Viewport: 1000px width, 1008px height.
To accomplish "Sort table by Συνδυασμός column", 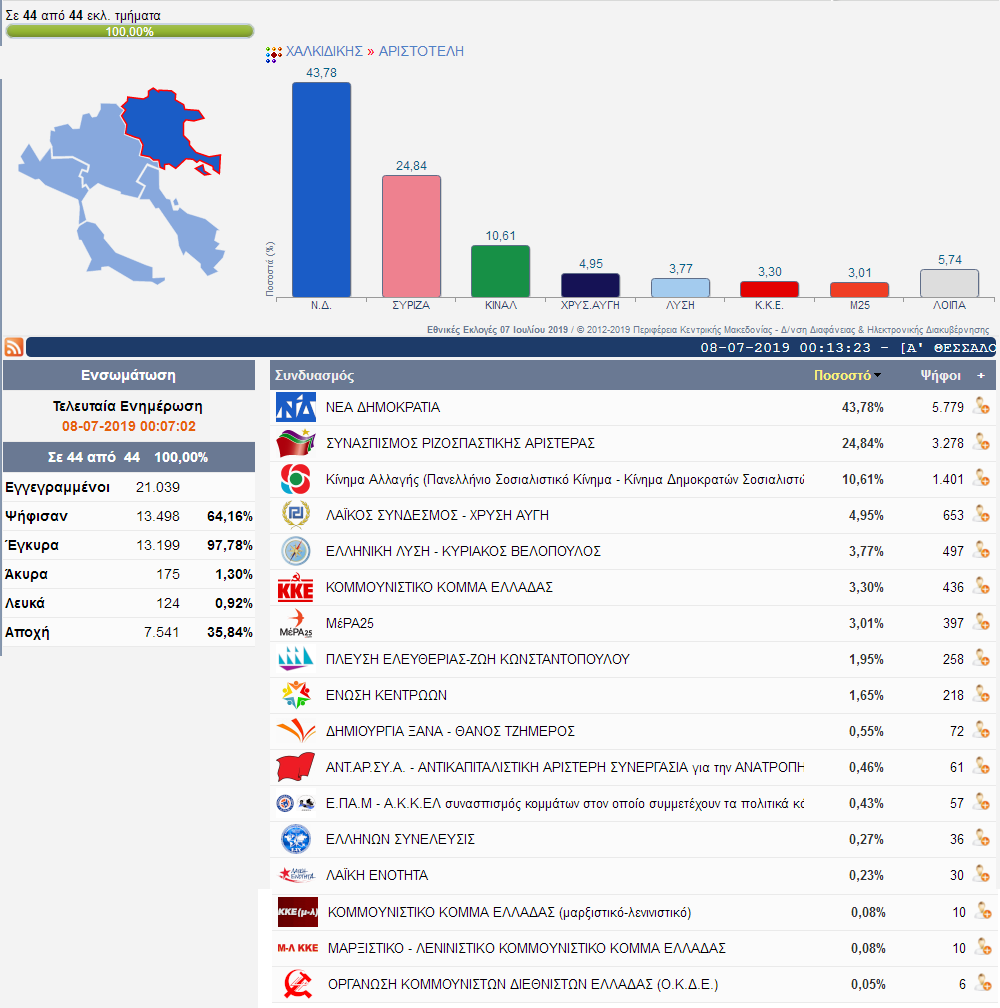I will point(314,375).
